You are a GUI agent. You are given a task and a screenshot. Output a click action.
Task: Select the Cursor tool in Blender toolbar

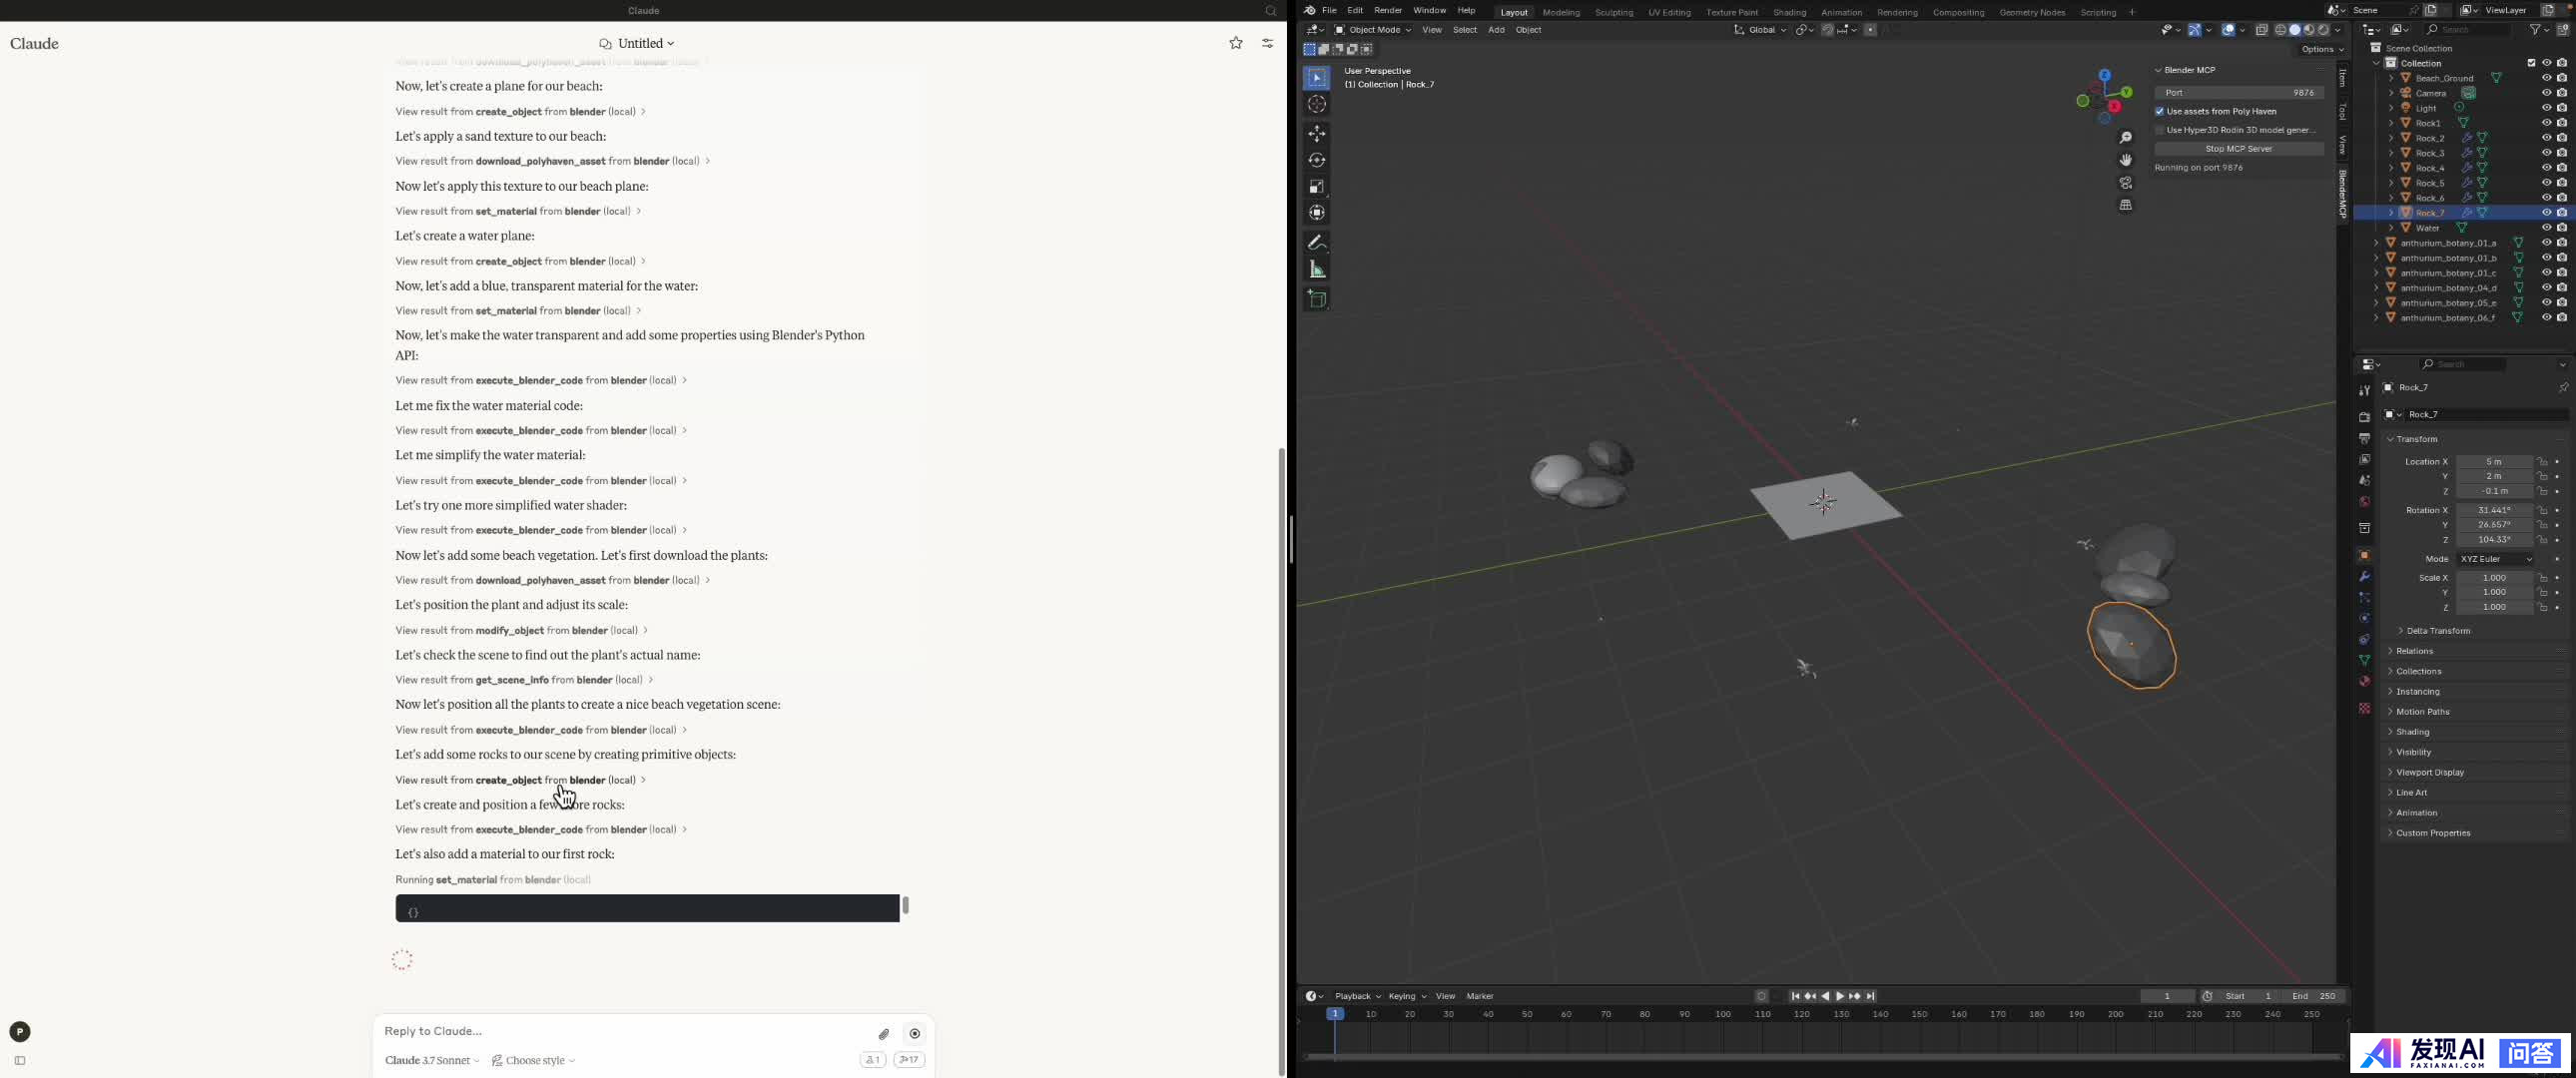click(x=1317, y=104)
